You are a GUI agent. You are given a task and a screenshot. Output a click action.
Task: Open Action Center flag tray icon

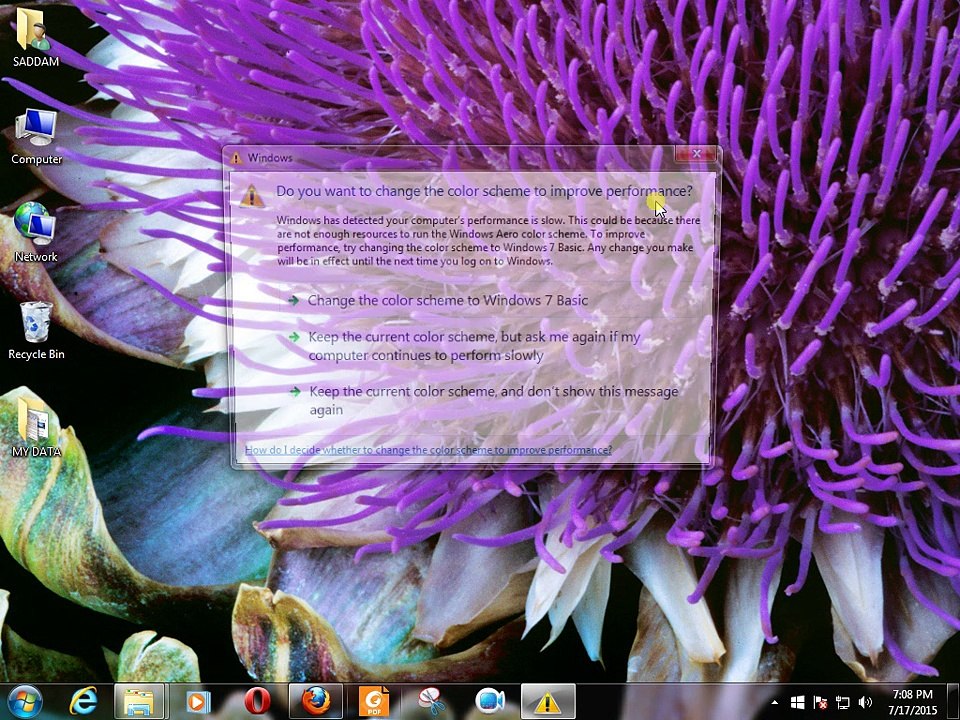820,702
